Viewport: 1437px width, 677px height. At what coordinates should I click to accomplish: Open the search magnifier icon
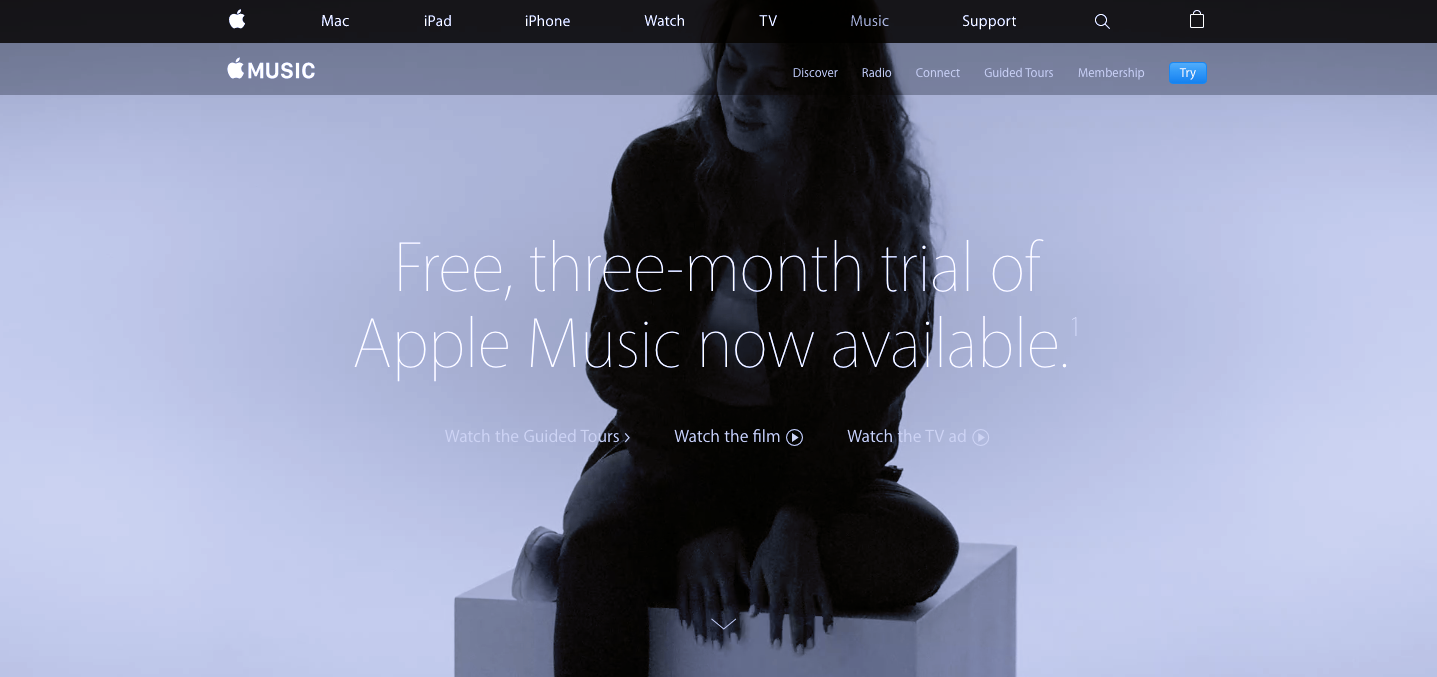1102,21
